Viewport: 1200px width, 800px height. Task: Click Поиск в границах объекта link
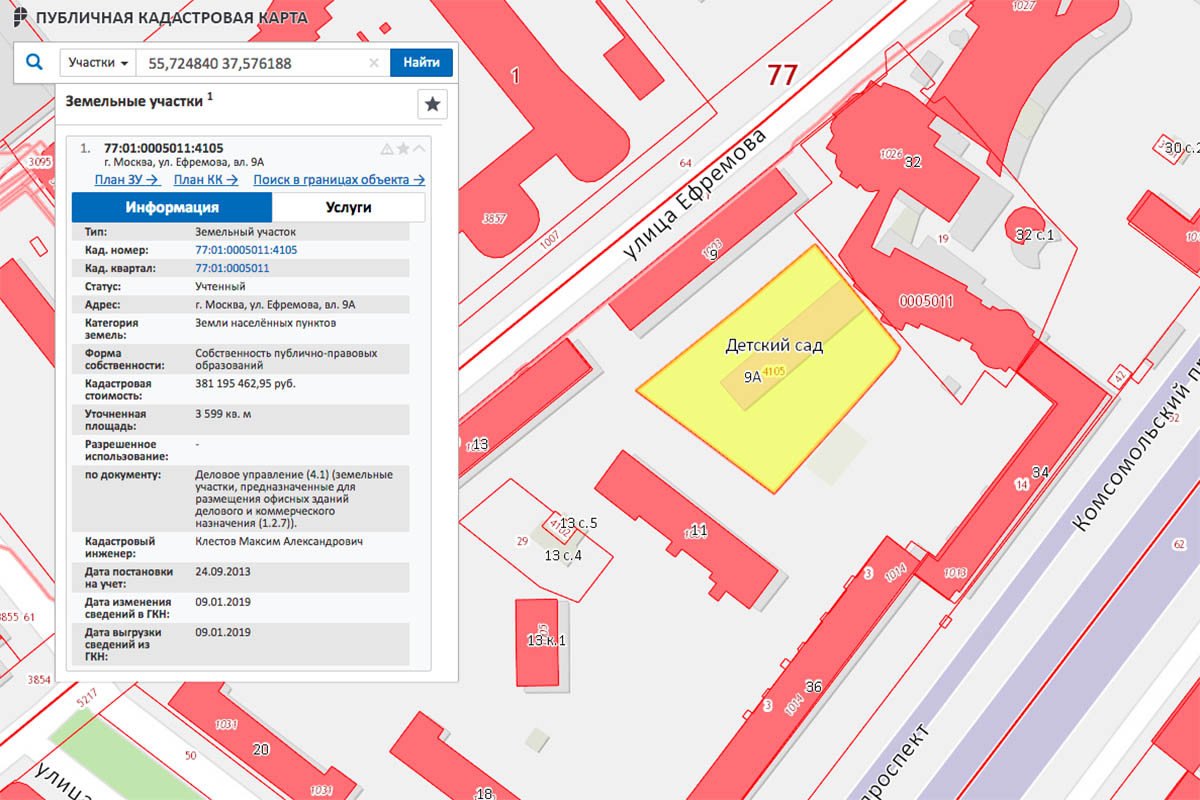pyautogui.click(x=339, y=180)
